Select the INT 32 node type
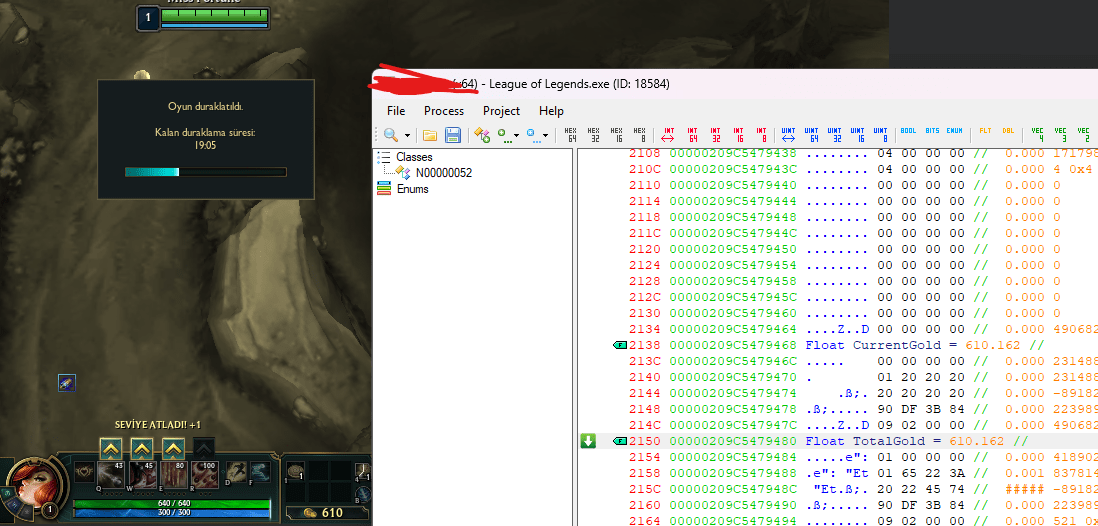The width and height of the screenshot is (1098, 526). (716, 134)
